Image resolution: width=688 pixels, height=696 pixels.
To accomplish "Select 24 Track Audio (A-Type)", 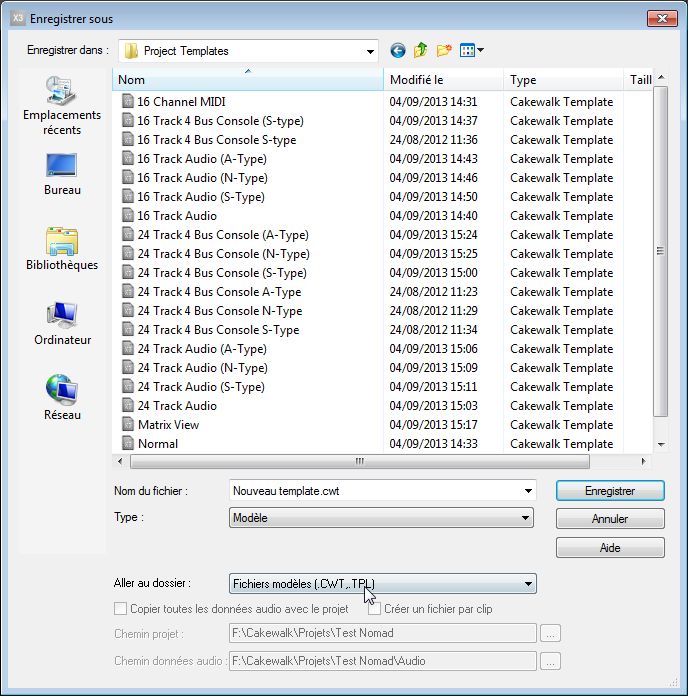I will coord(202,348).
